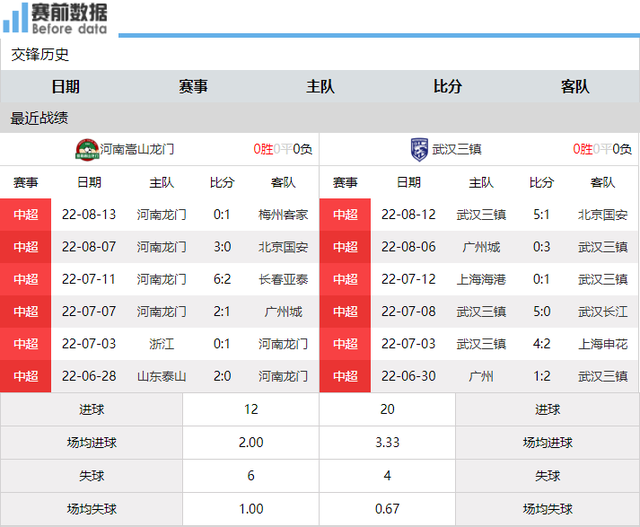Click the top 日期 column header
The image size is (640, 527).
(x=66, y=87)
